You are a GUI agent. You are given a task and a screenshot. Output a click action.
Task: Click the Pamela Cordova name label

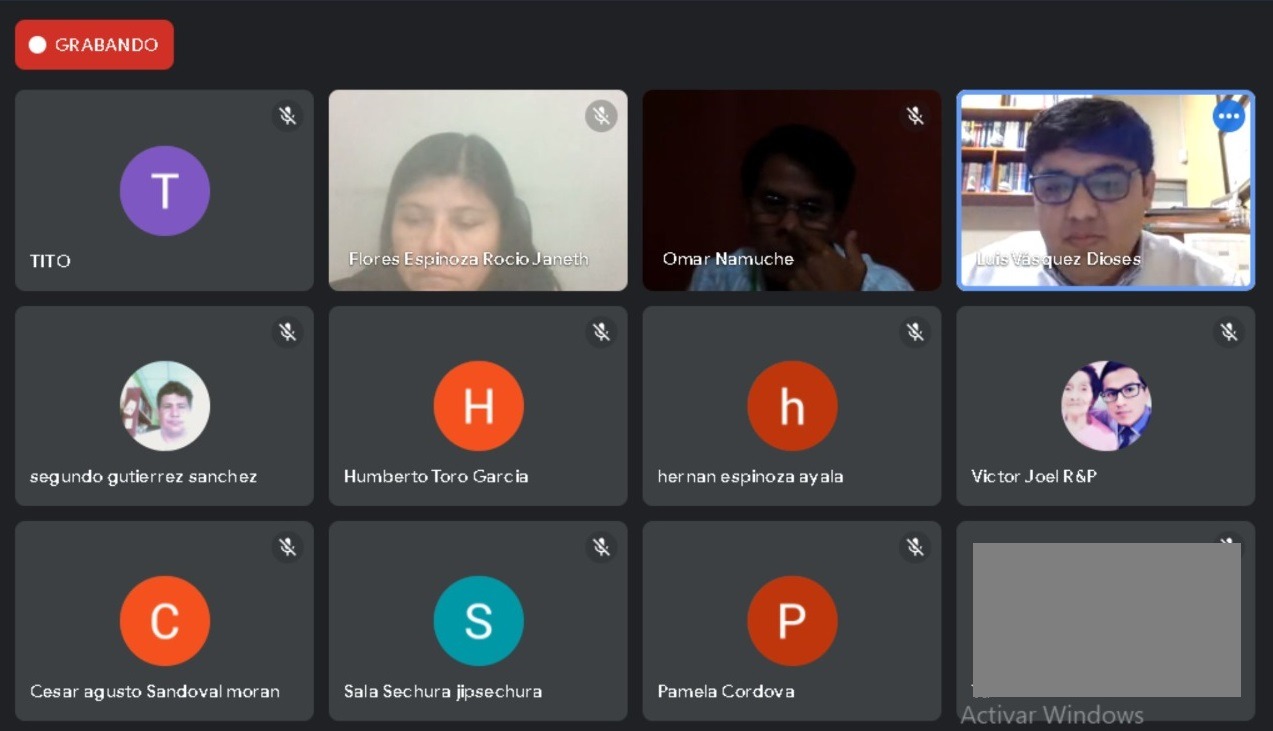(x=726, y=691)
